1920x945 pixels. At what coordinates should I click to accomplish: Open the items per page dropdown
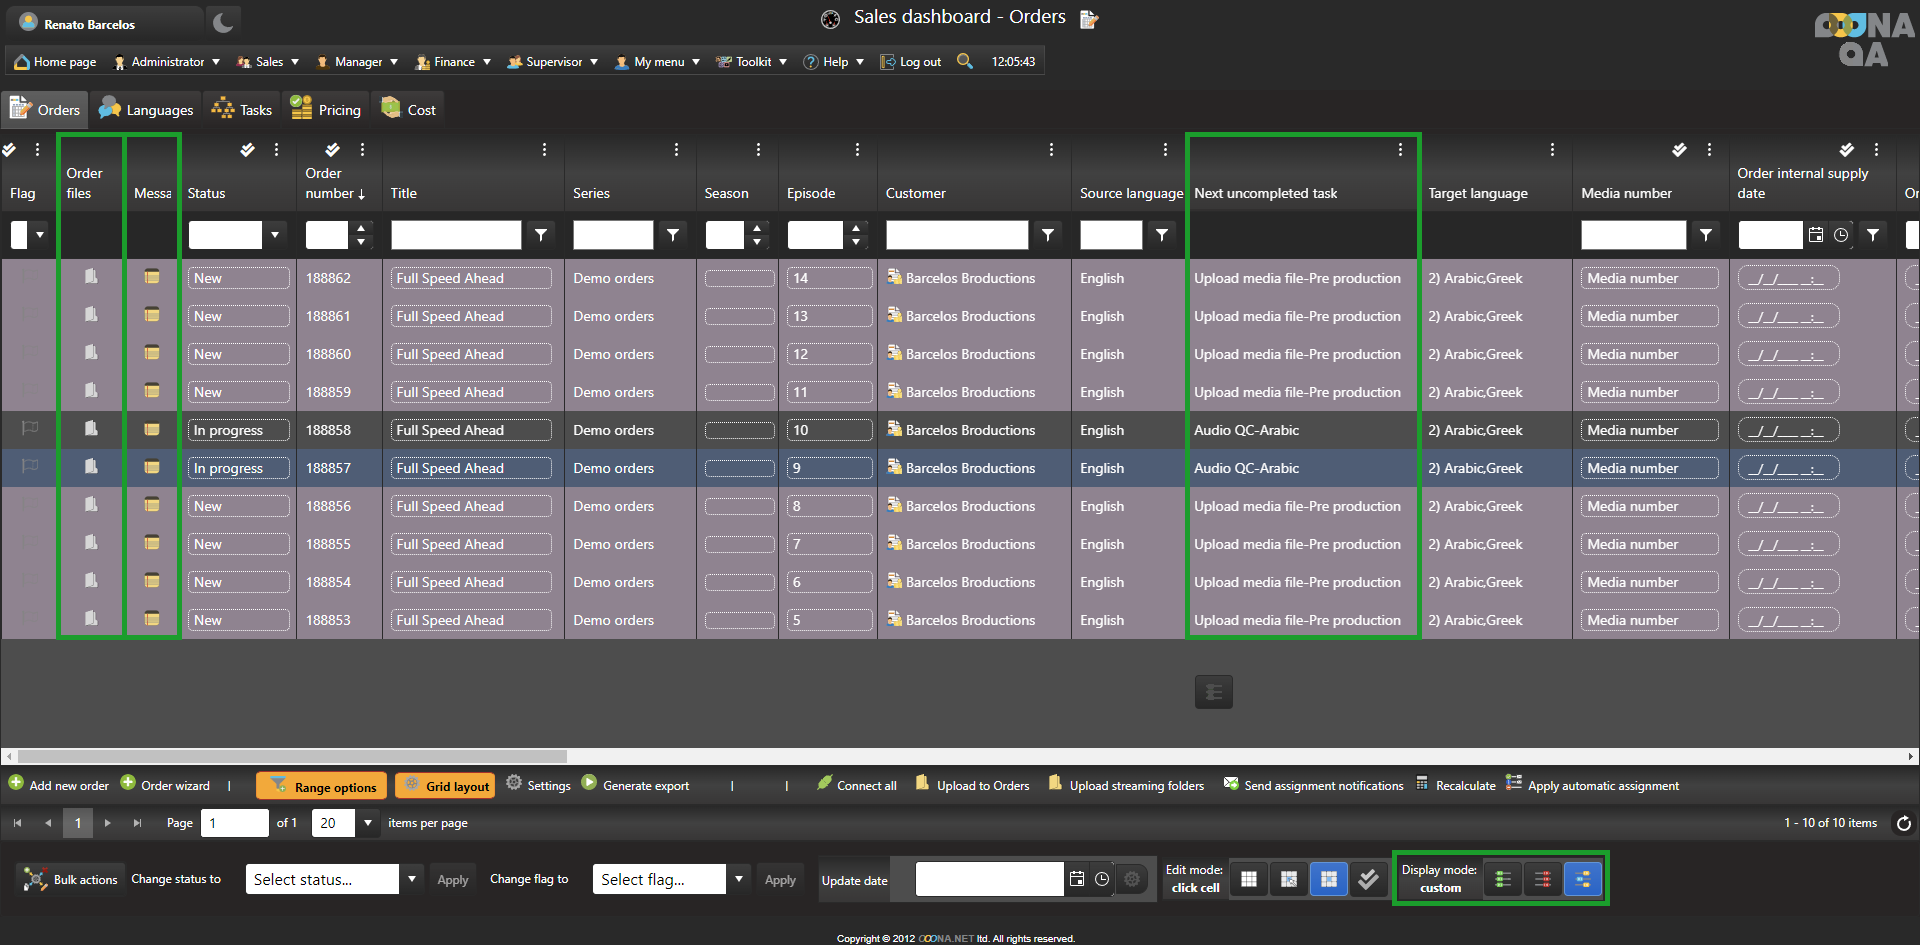click(368, 823)
